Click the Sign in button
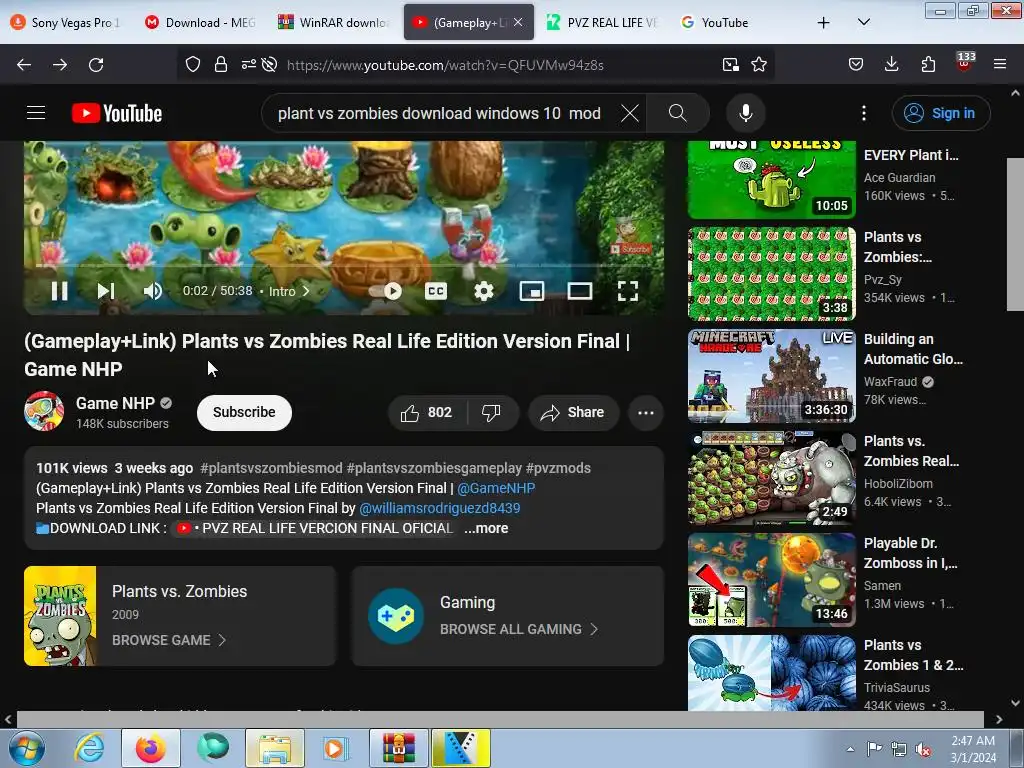Image resolution: width=1024 pixels, height=768 pixels. coord(941,113)
